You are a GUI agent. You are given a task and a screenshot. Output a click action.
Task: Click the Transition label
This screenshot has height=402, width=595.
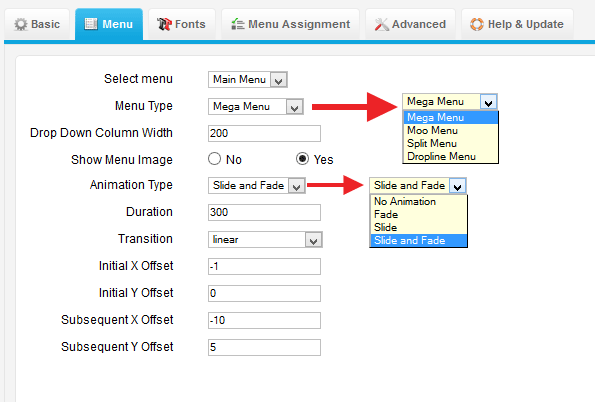[145, 238]
